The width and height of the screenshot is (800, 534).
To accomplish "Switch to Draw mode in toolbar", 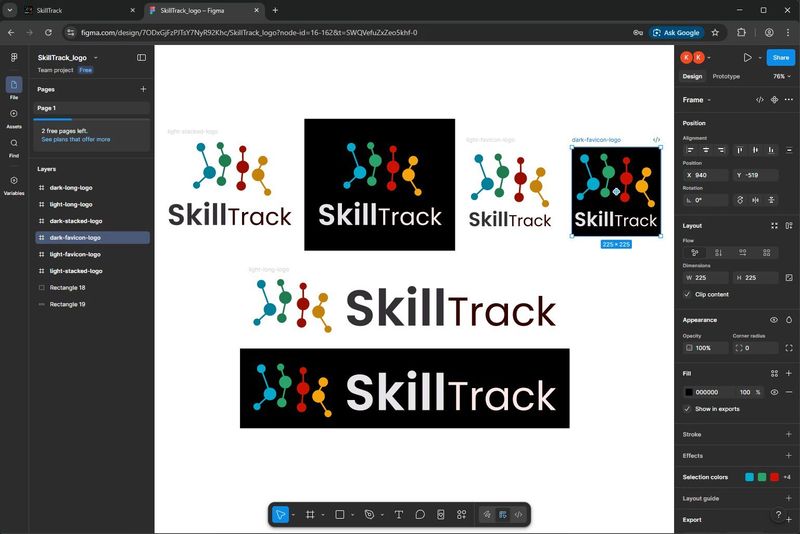I will coord(487,515).
